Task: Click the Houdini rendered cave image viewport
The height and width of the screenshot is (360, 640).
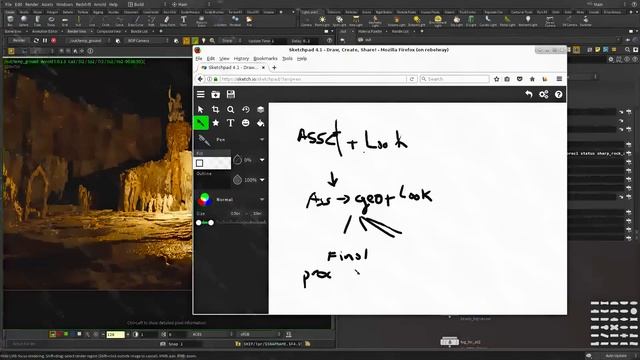Action: [x=98, y=173]
